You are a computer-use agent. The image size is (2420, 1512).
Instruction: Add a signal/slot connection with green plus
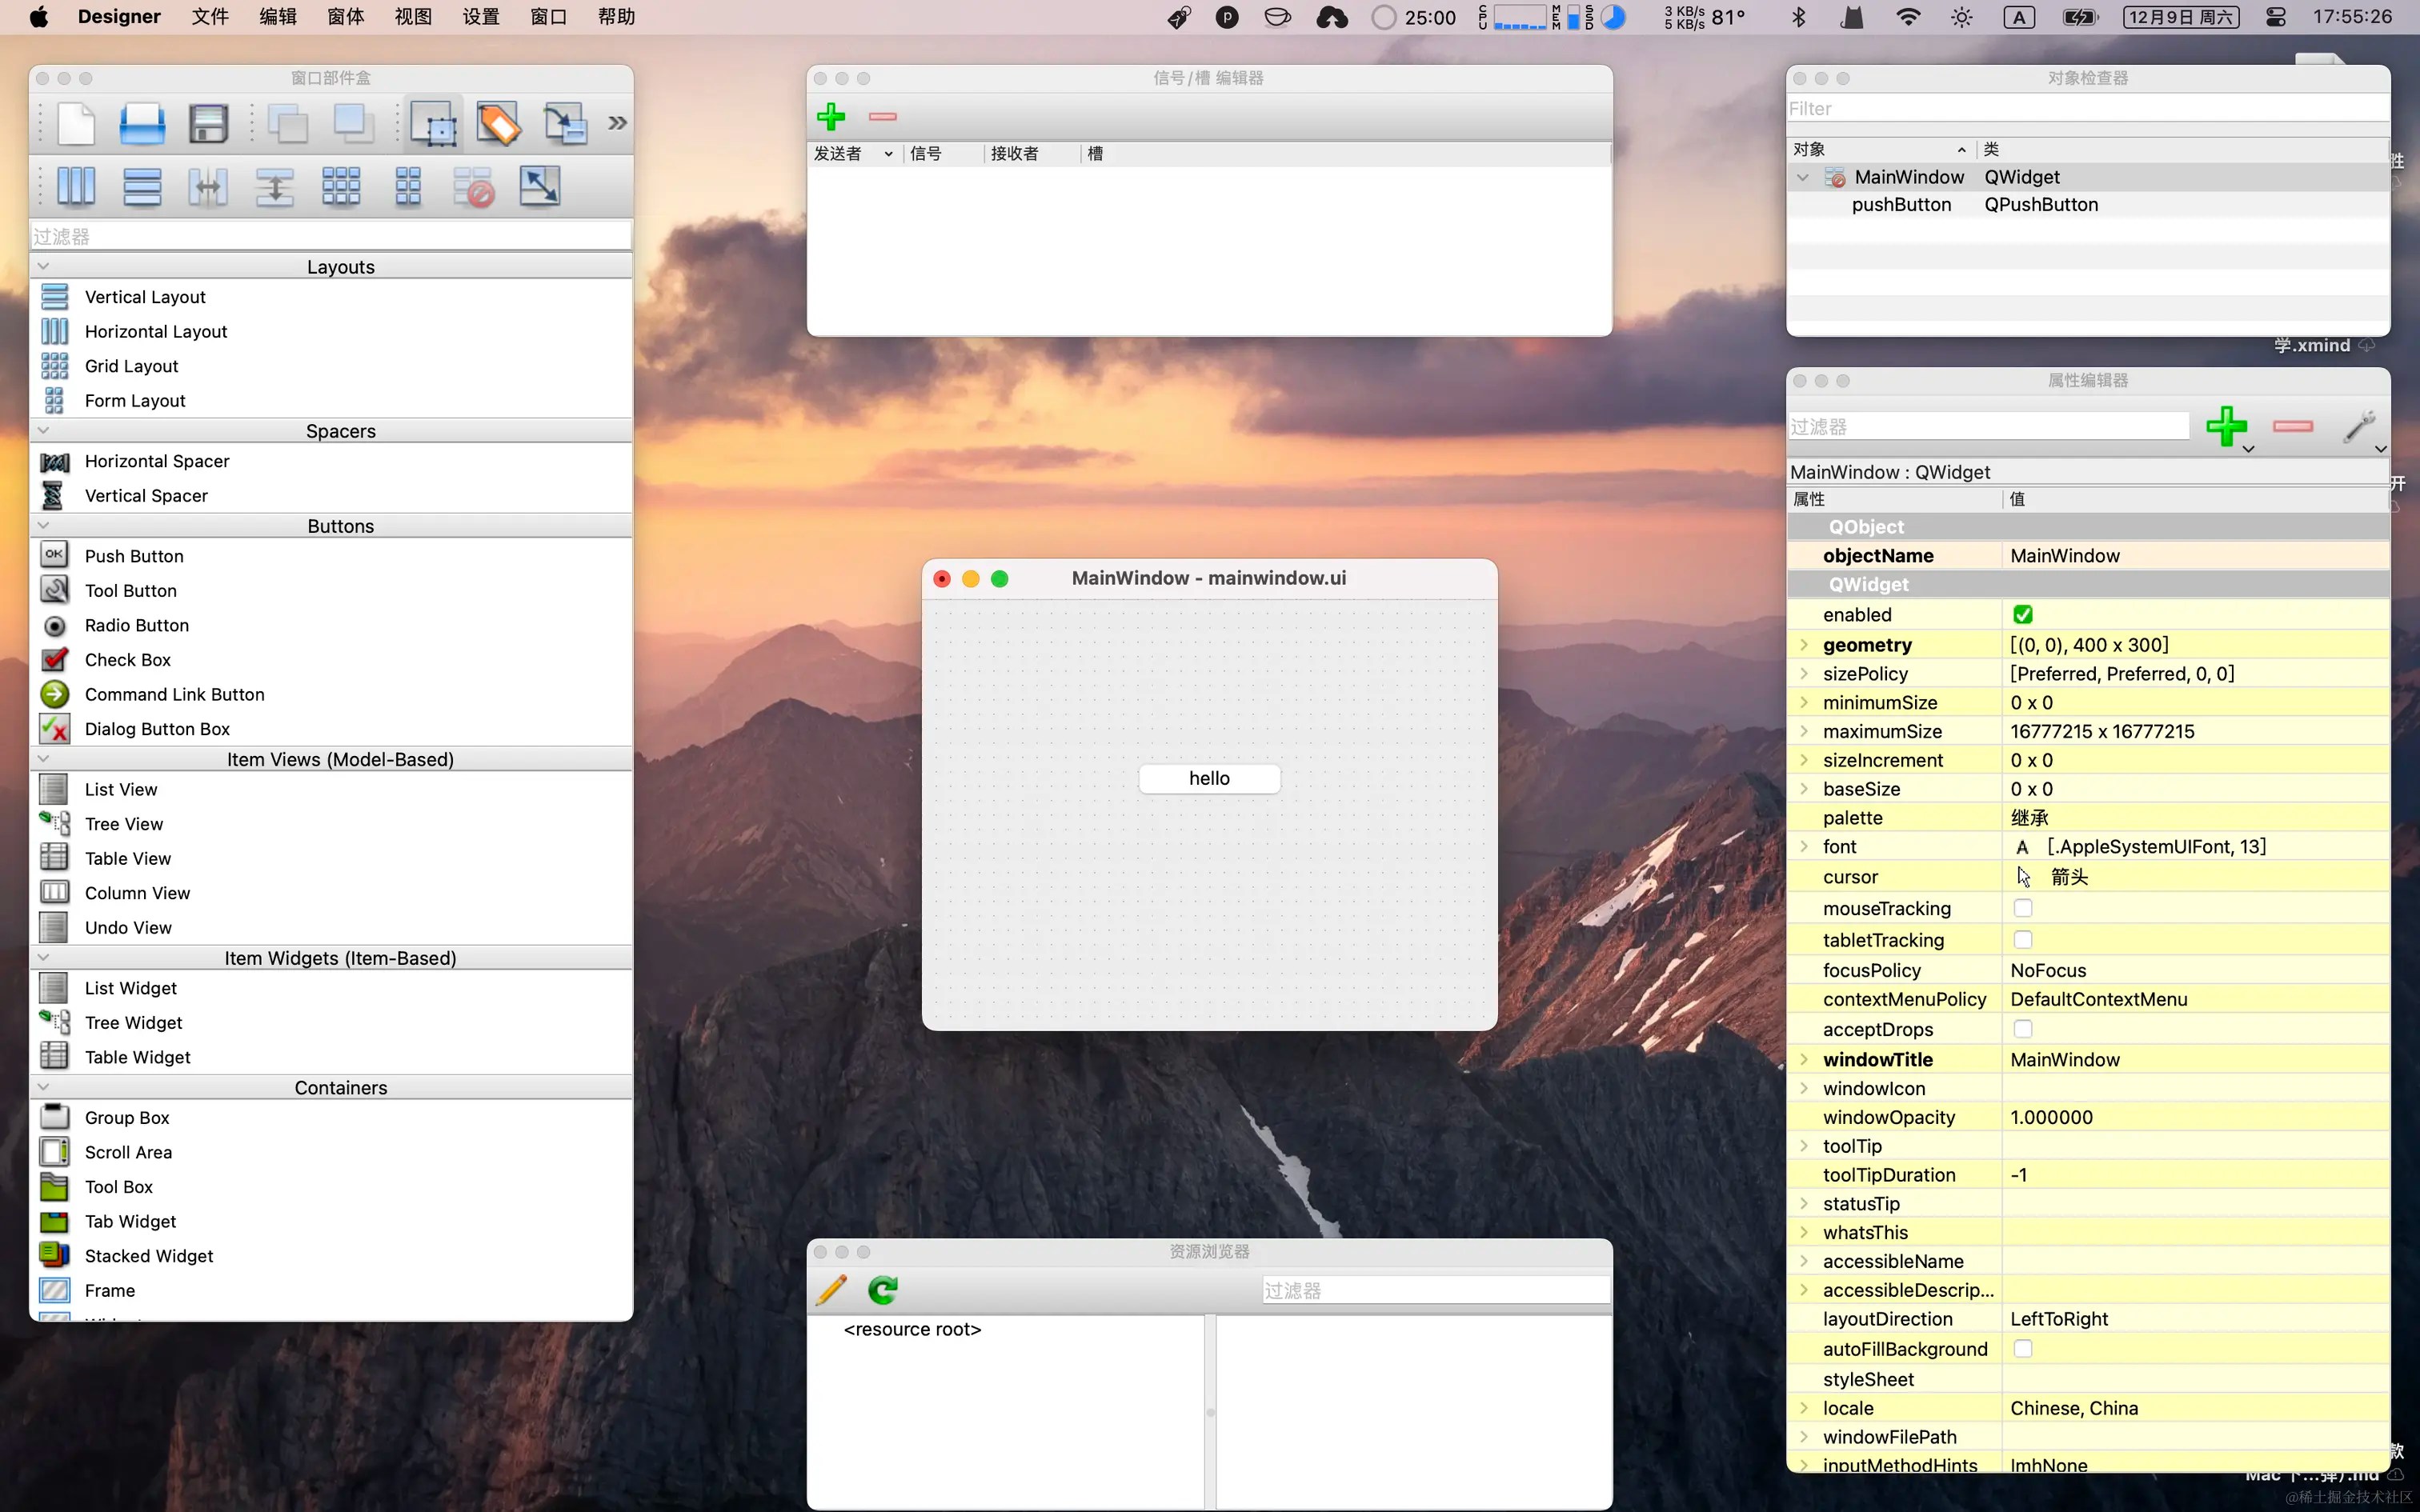point(831,117)
